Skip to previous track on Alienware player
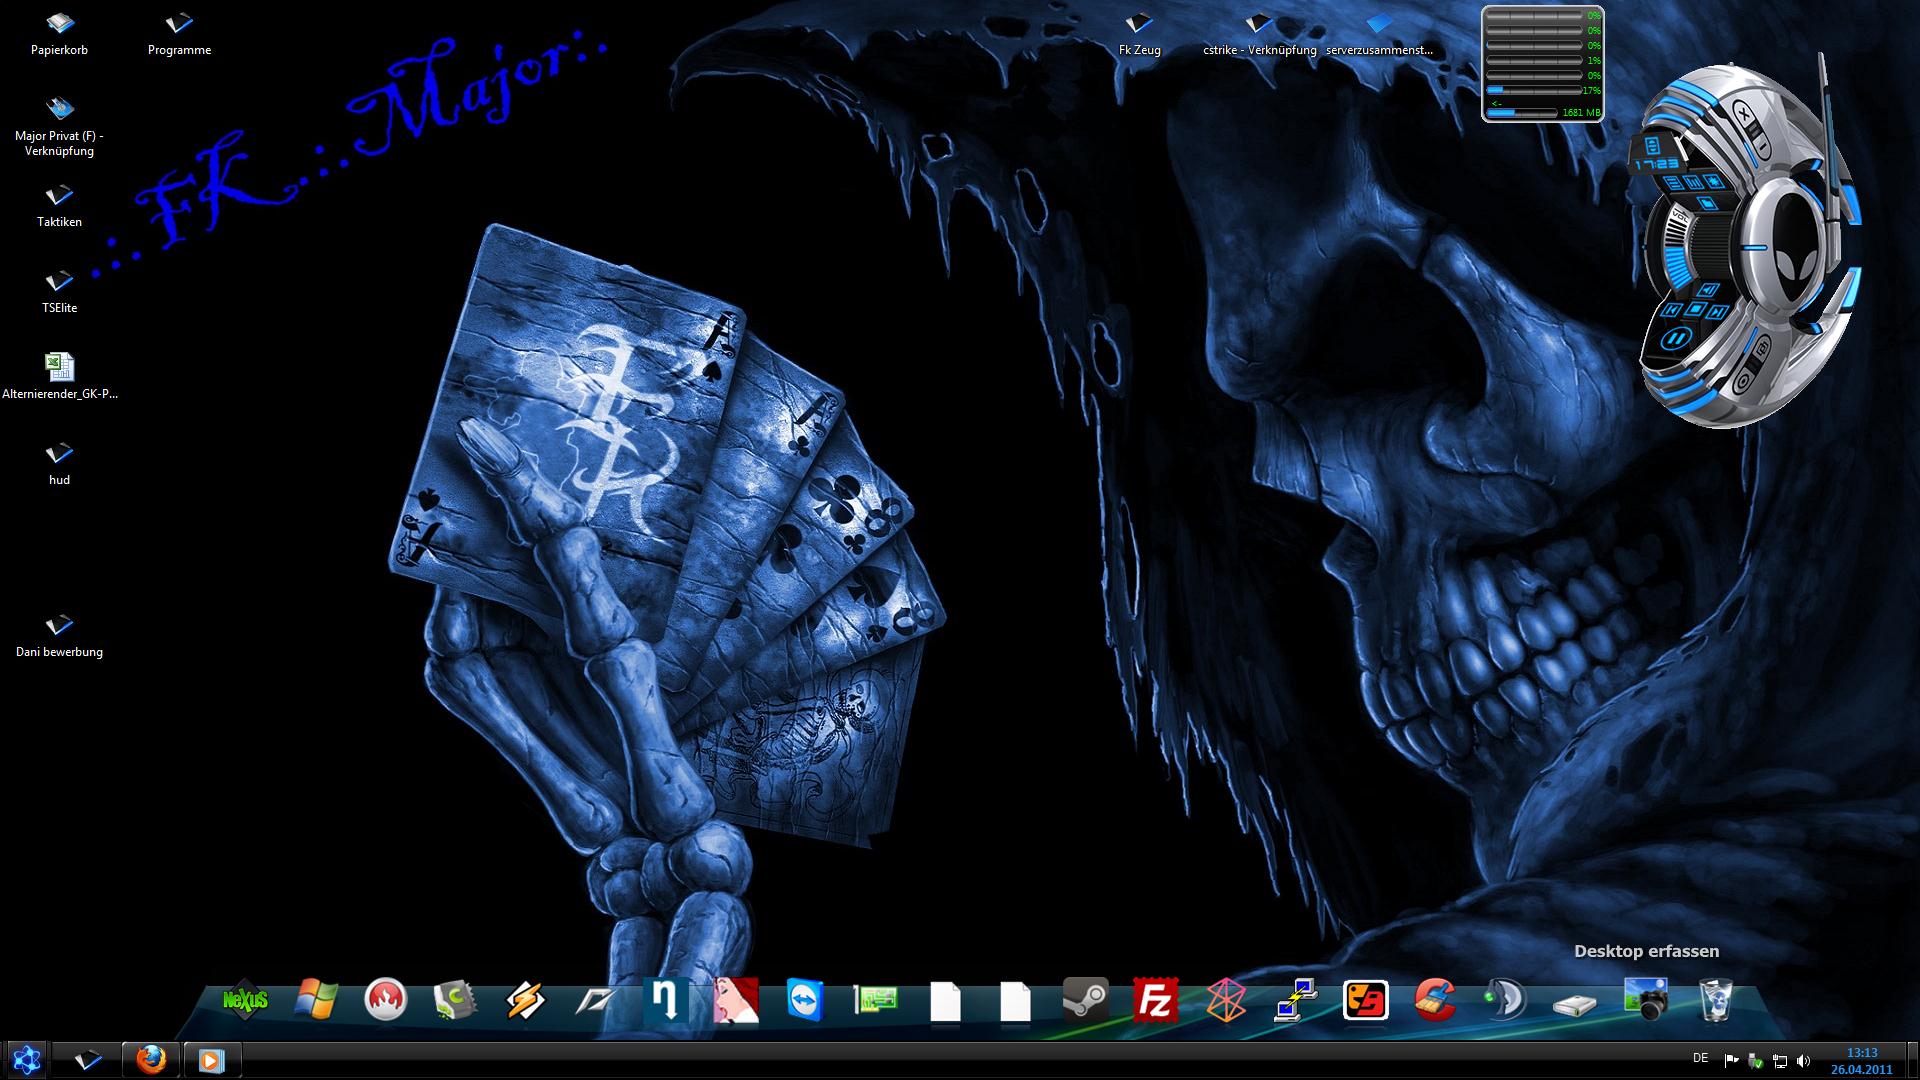Image resolution: width=1920 pixels, height=1080 pixels. (x=1672, y=311)
